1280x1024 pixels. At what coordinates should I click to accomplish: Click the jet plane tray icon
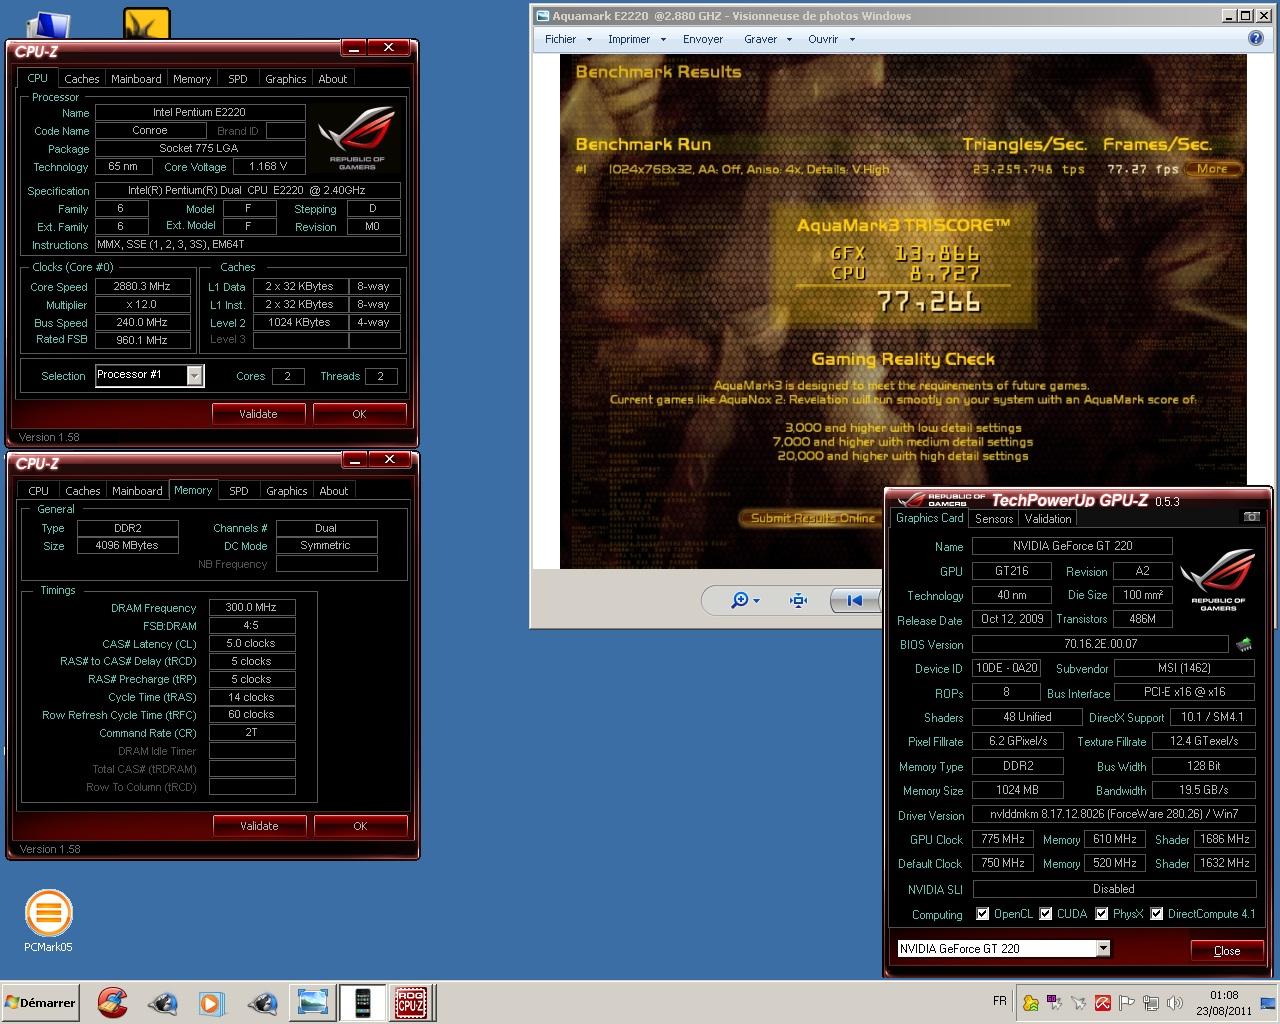pyautogui.click(x=1079, y=1002)
